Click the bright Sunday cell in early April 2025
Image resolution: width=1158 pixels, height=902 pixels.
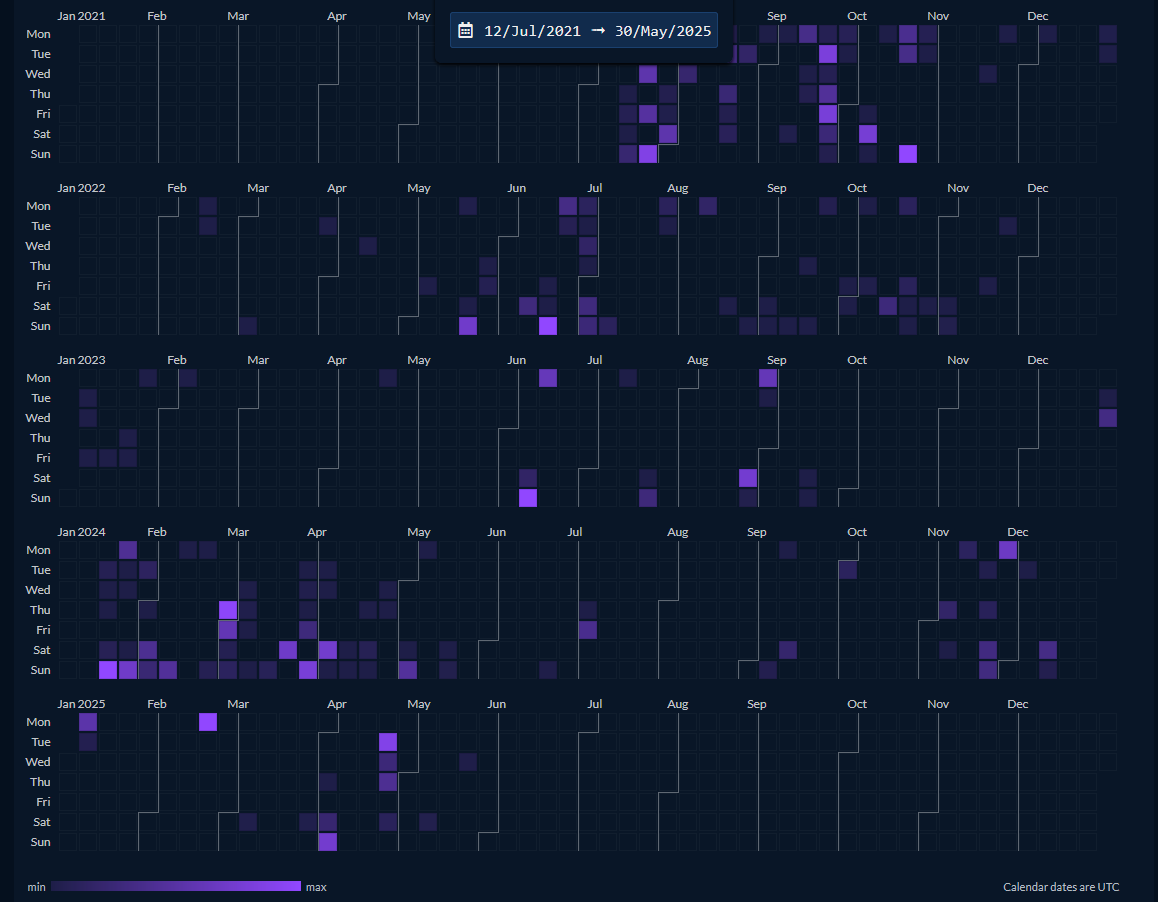pos(328,841)
